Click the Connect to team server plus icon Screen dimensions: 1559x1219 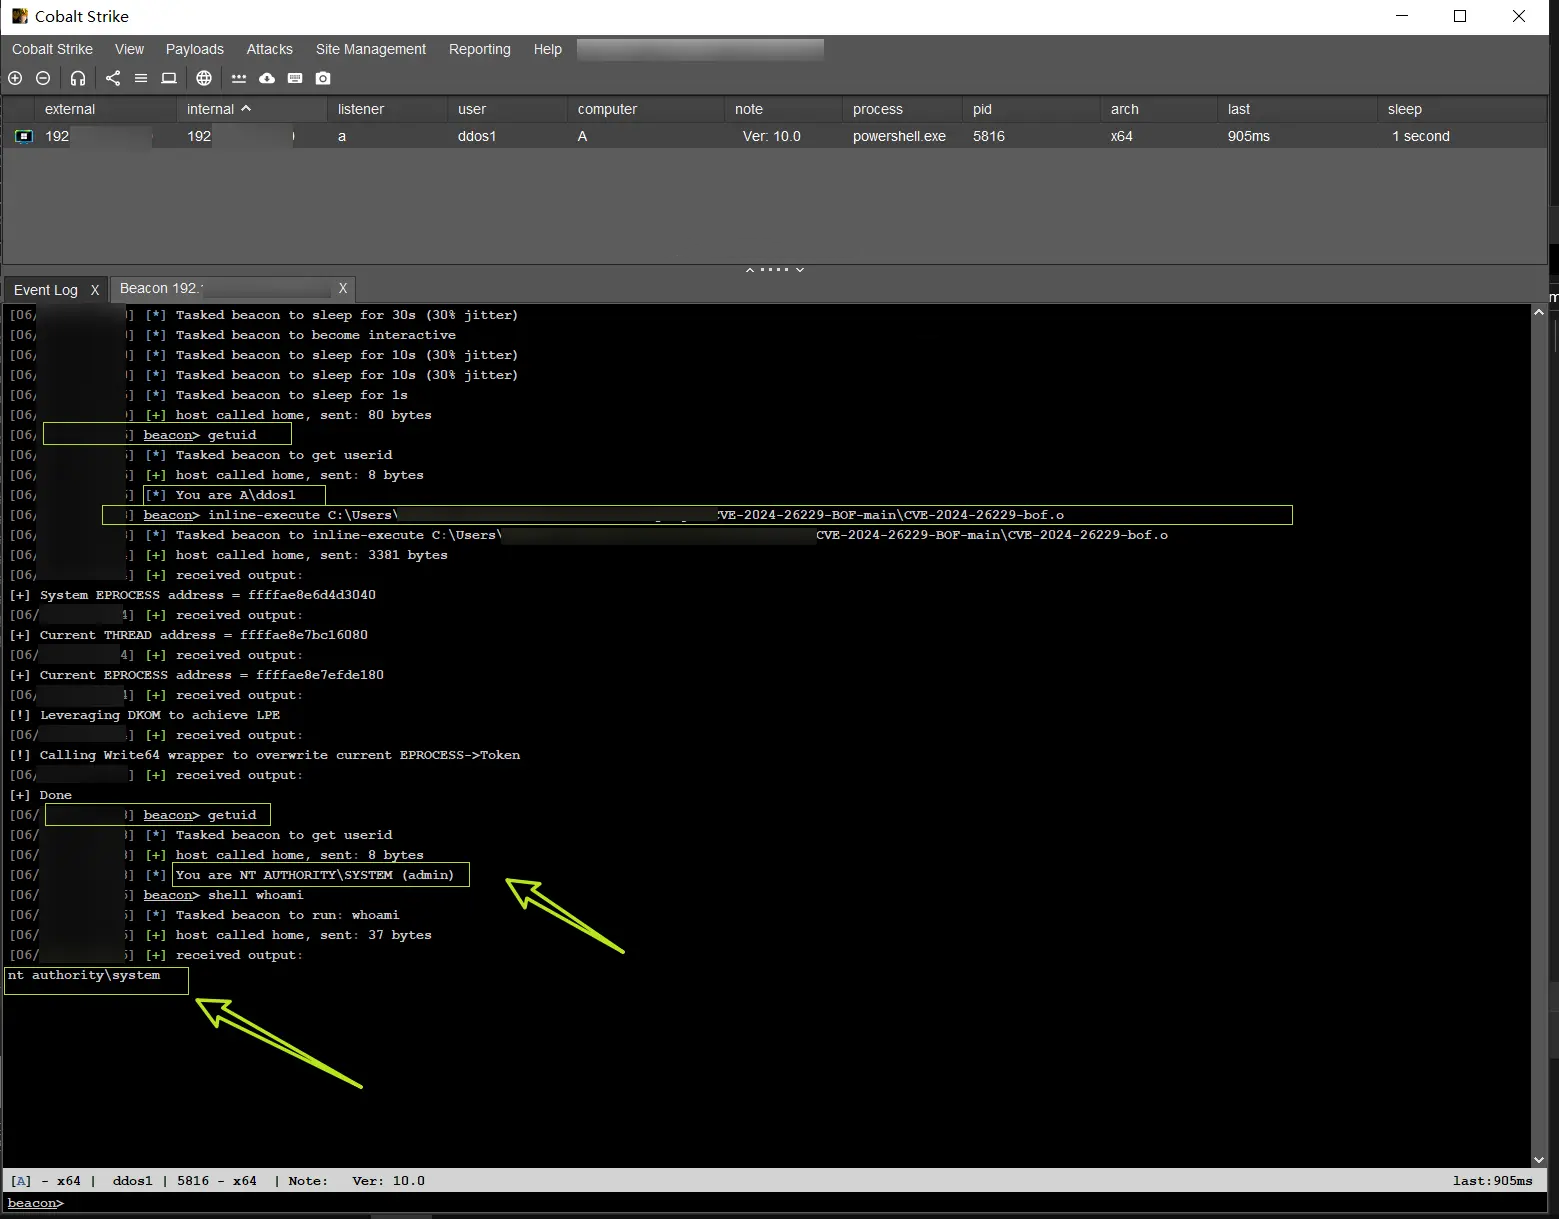tap(15, 78)
